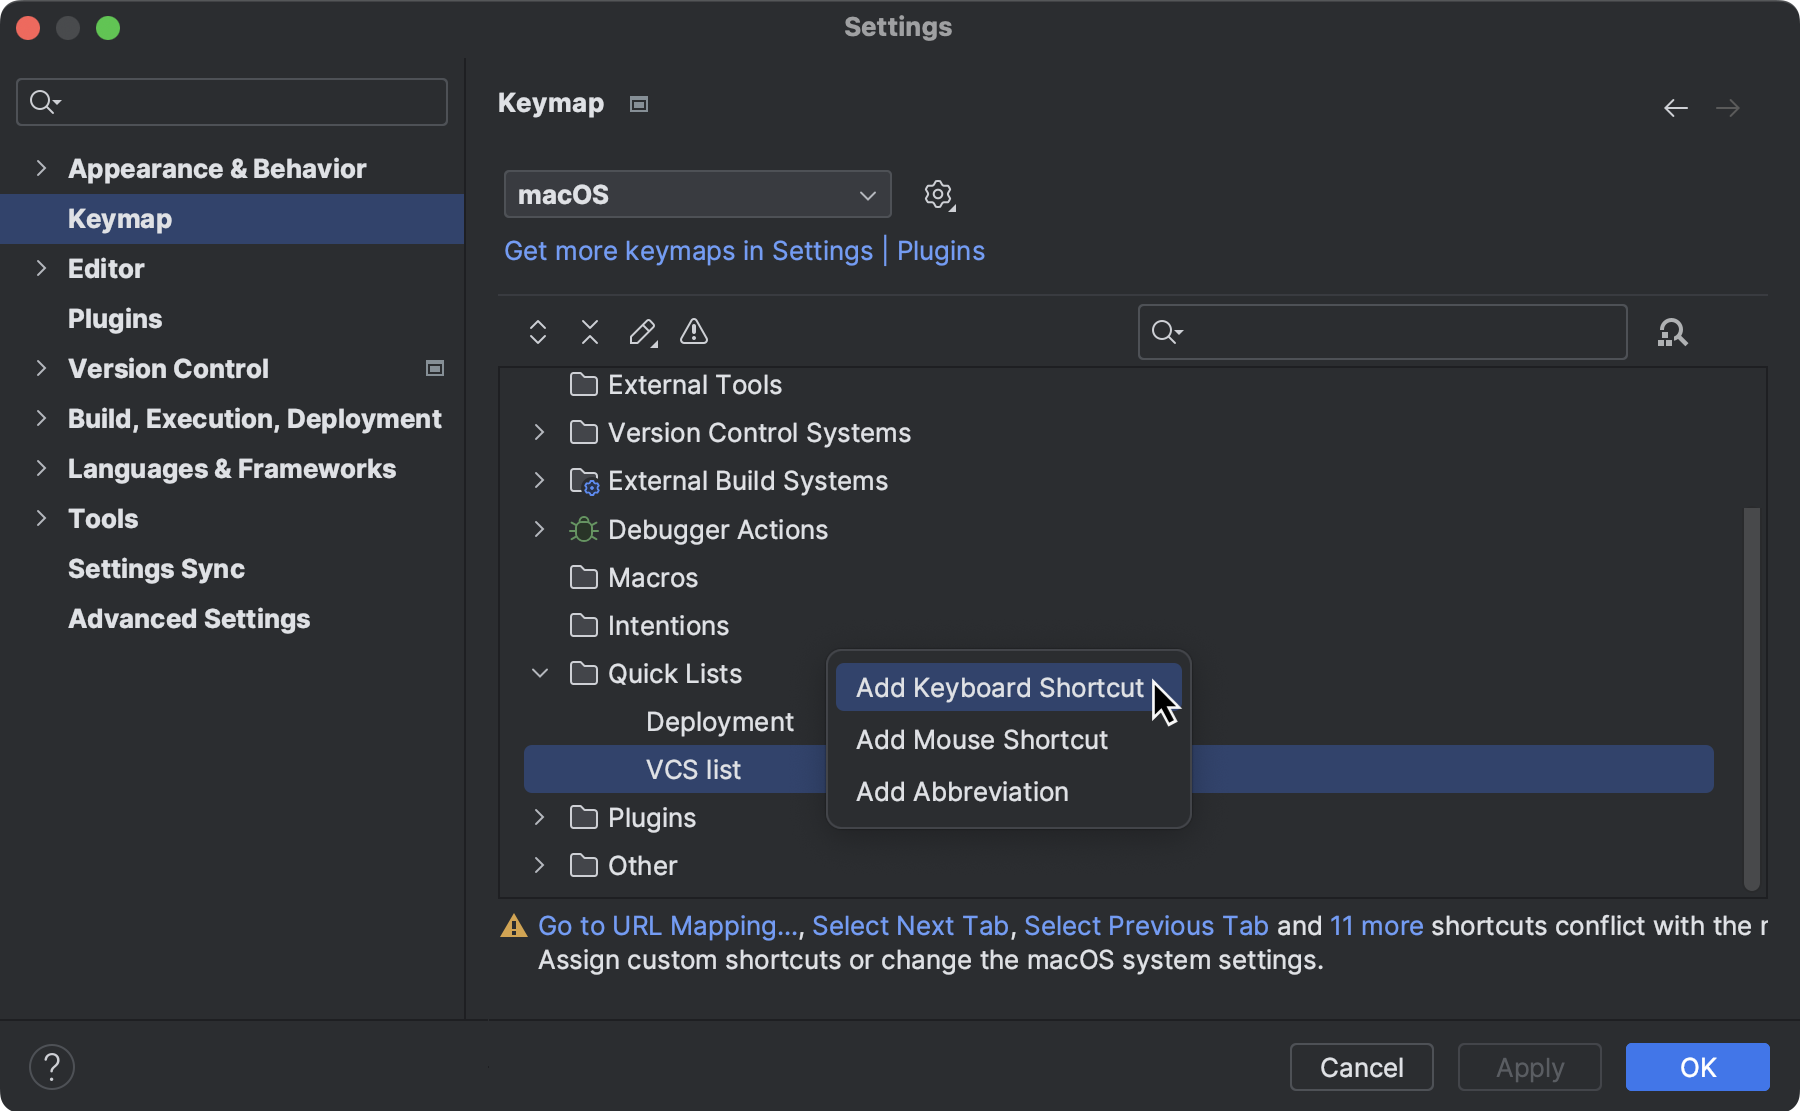Choose Add Keyboard Shortcut from the menu
Viewport: 1800px width, 1111px height.
pos(998,687)
